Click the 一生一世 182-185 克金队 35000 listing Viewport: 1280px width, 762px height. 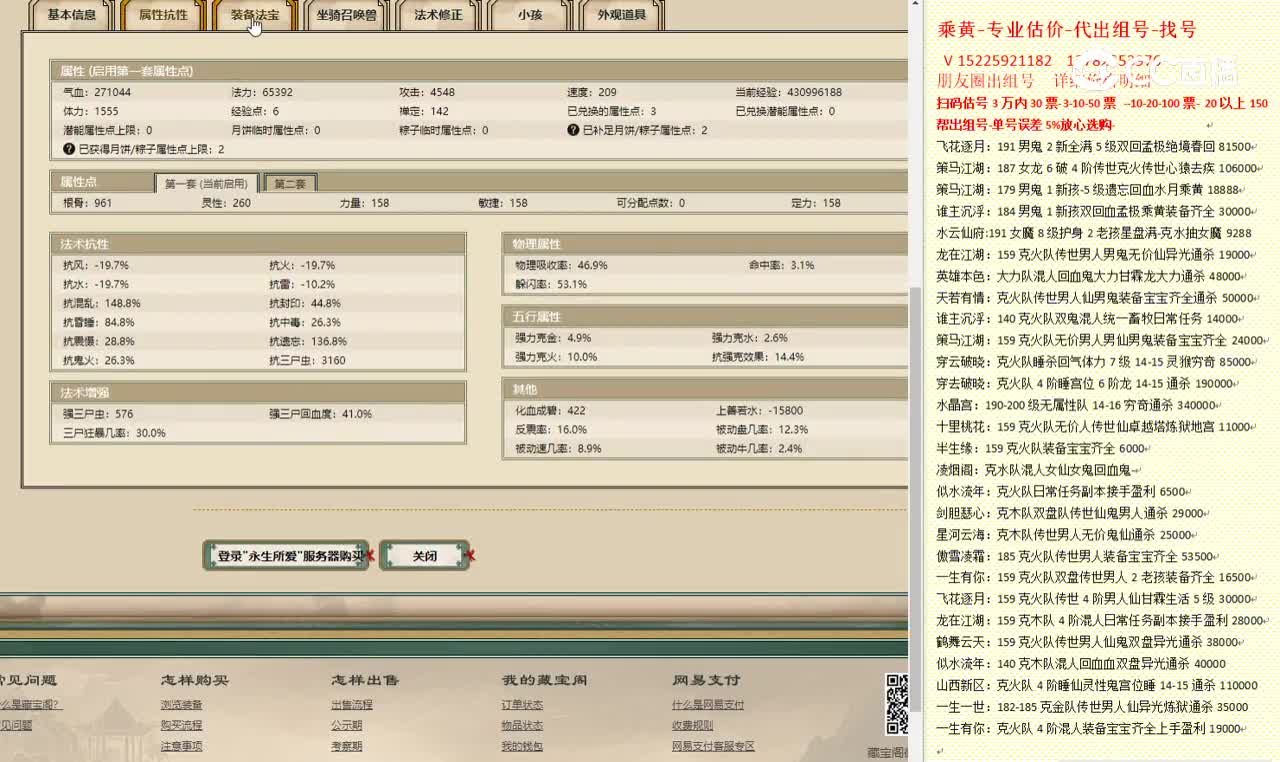[1092, 707]
